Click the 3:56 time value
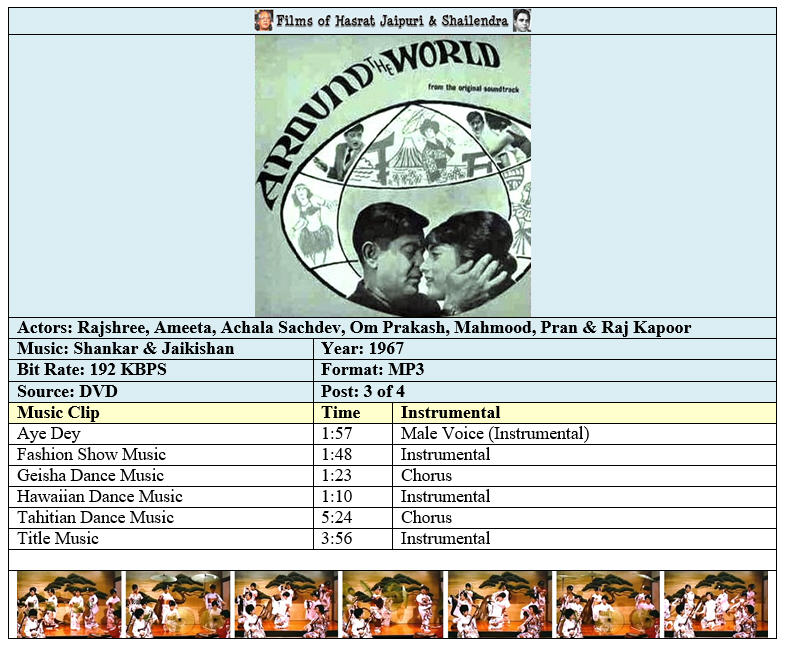Screen dimensions: 786x647 337,539
